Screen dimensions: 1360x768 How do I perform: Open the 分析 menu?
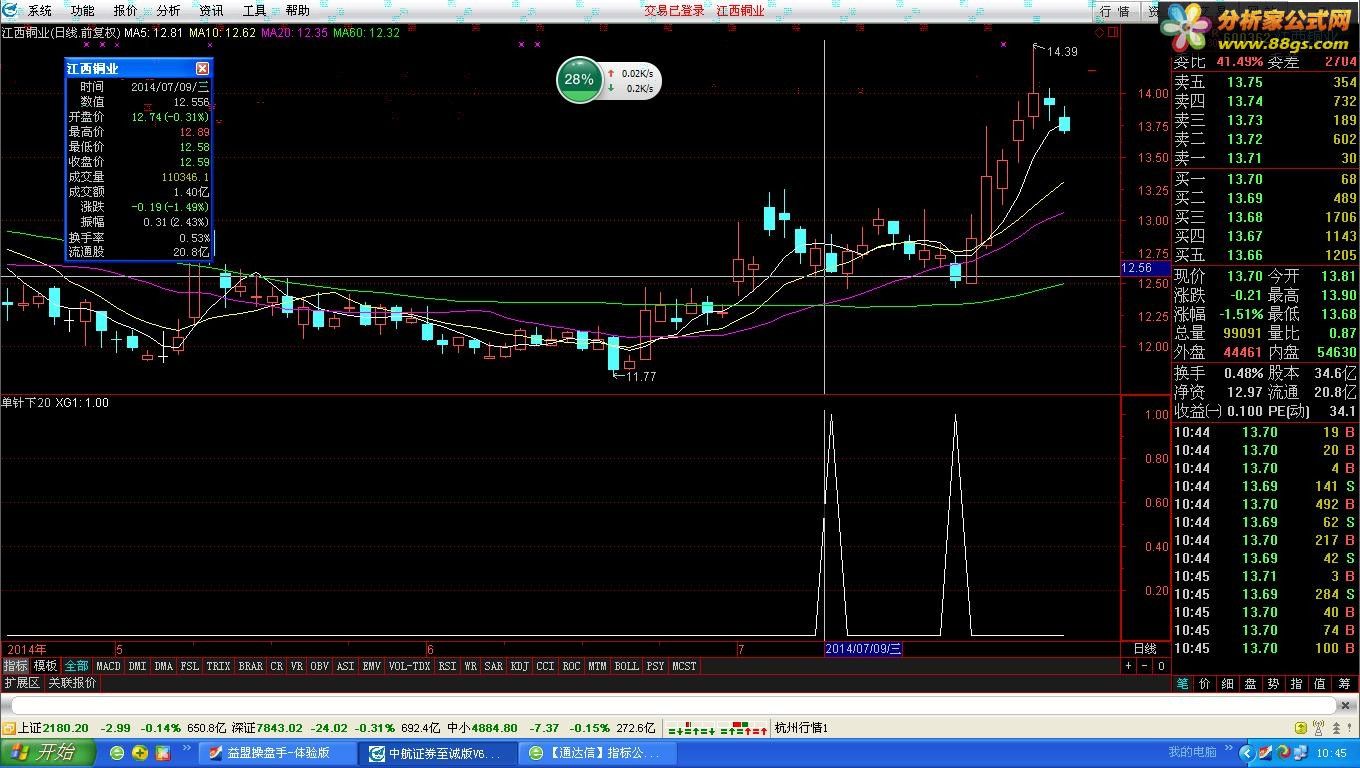(x=169, y=11)
